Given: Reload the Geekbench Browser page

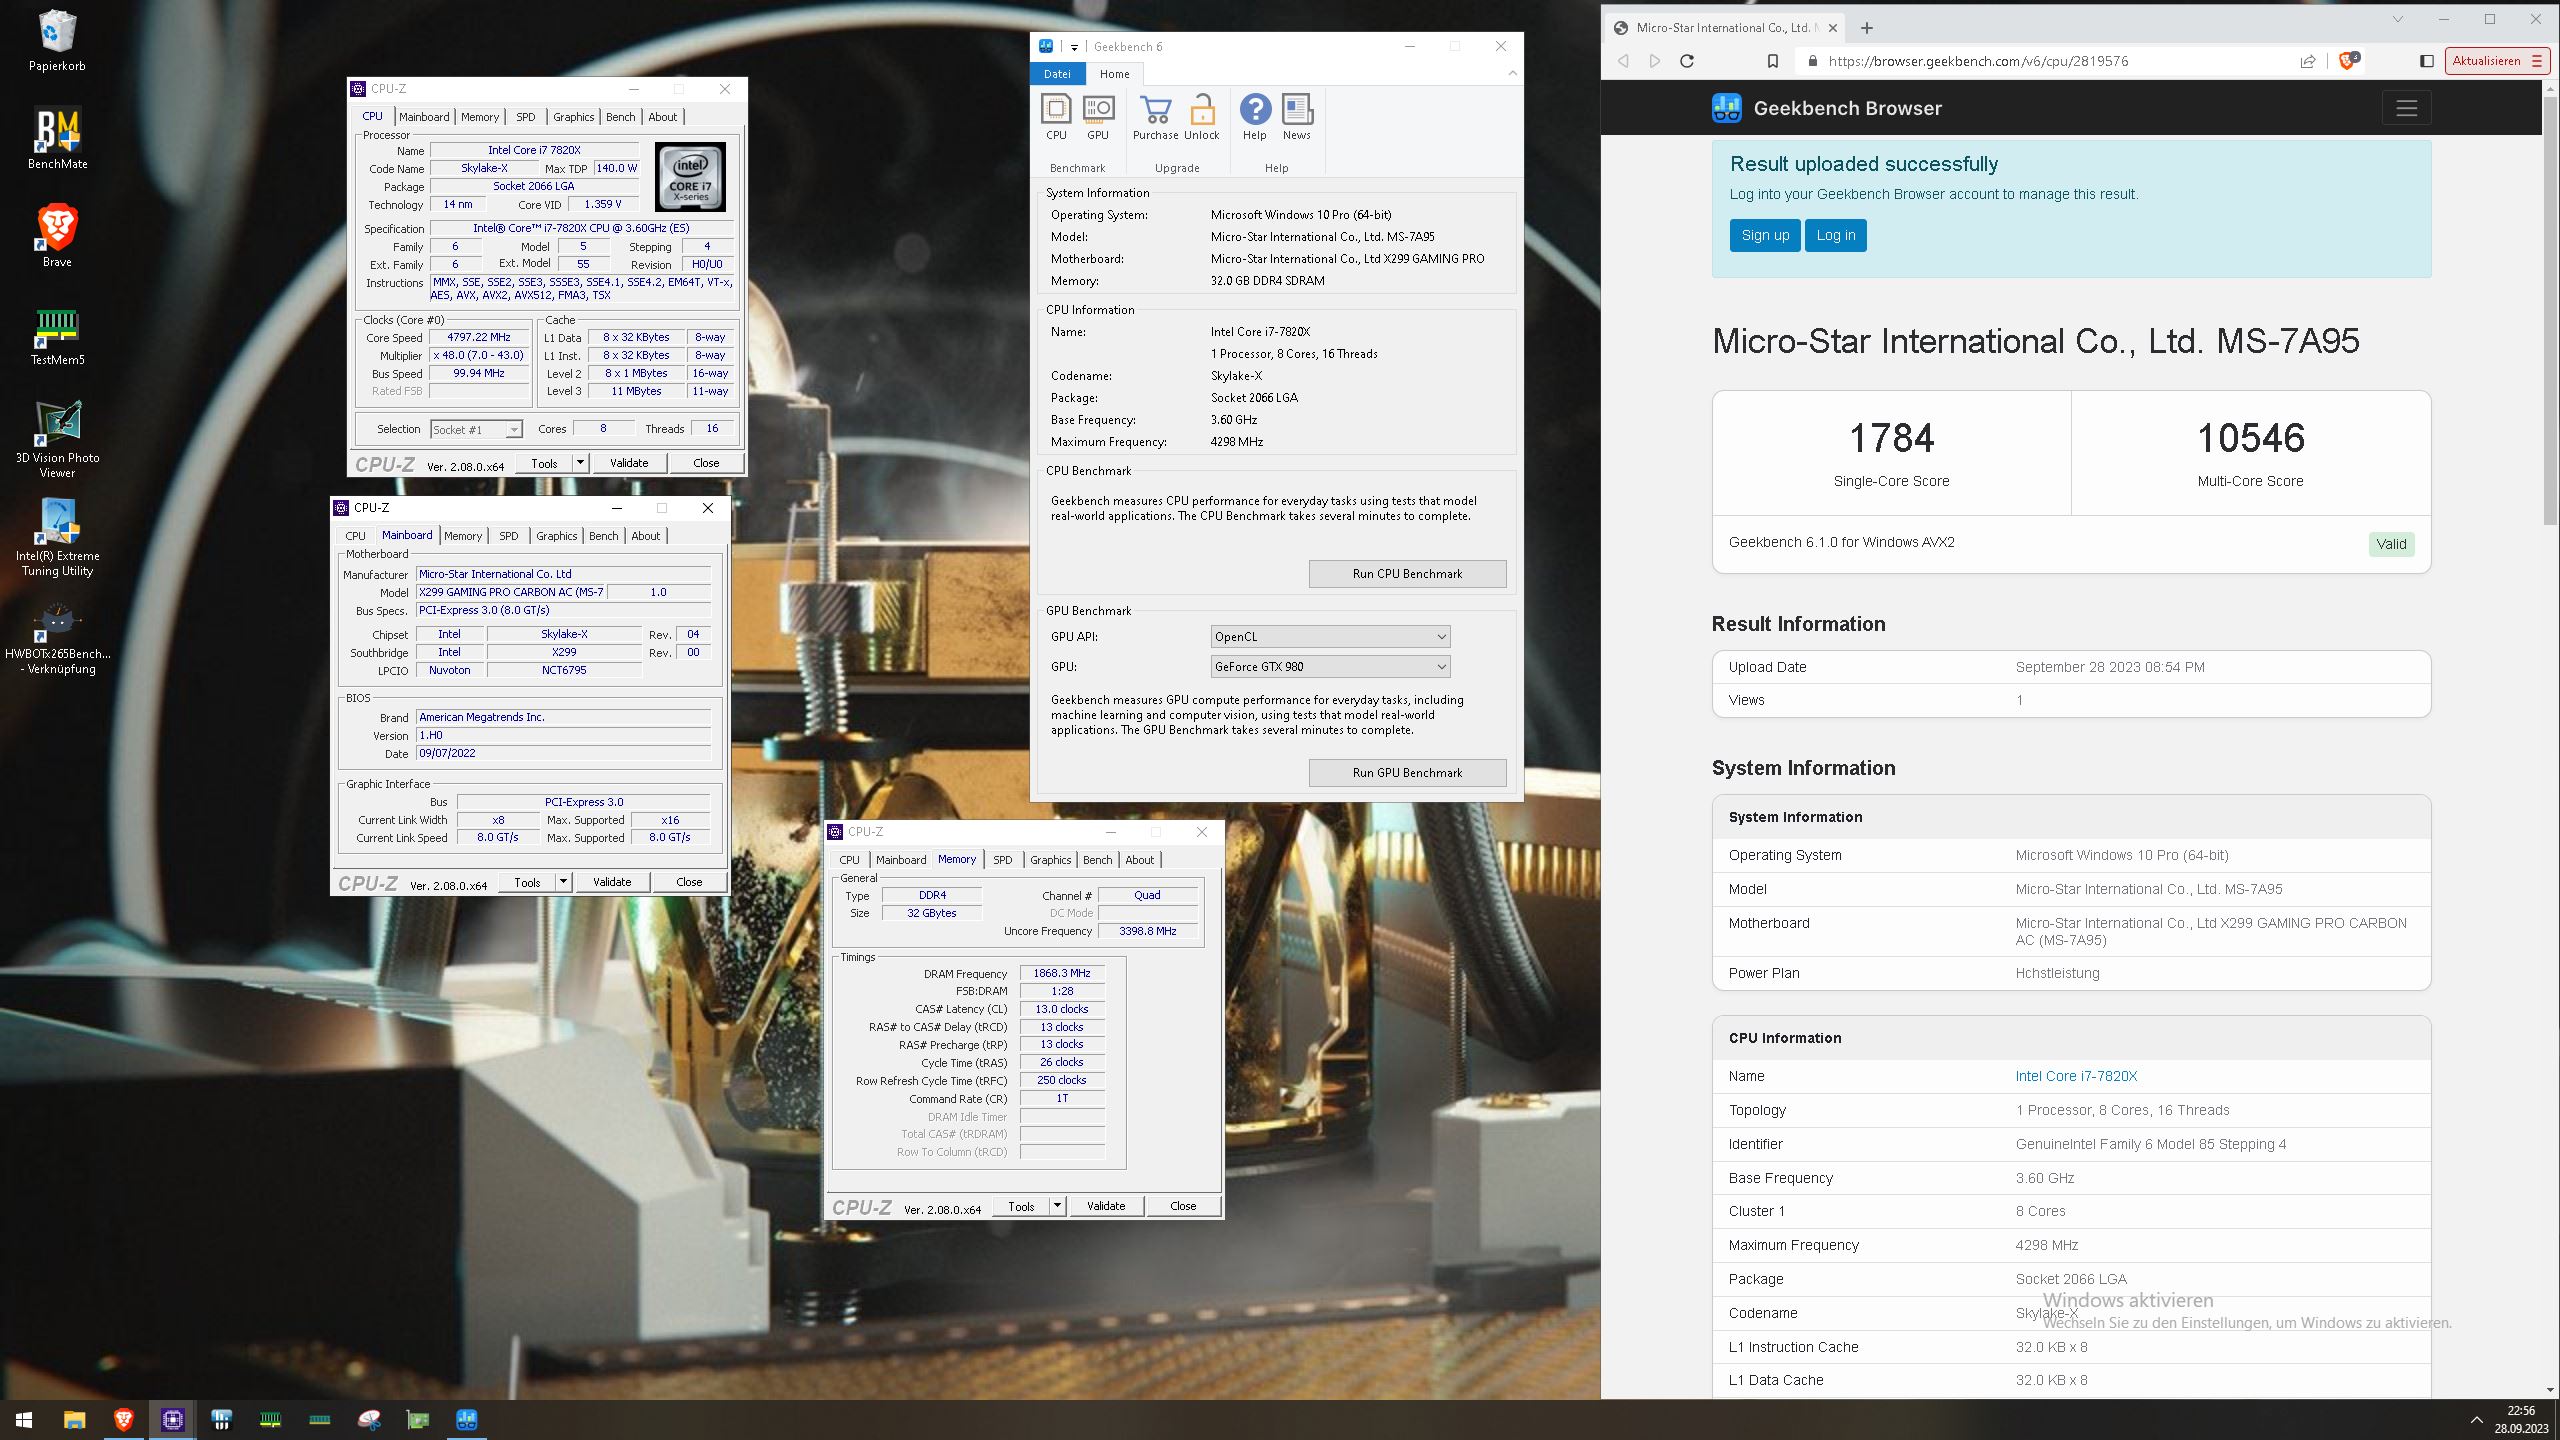Looking at the screenshot, I should pyautogui.click(x=1687, y=61).
